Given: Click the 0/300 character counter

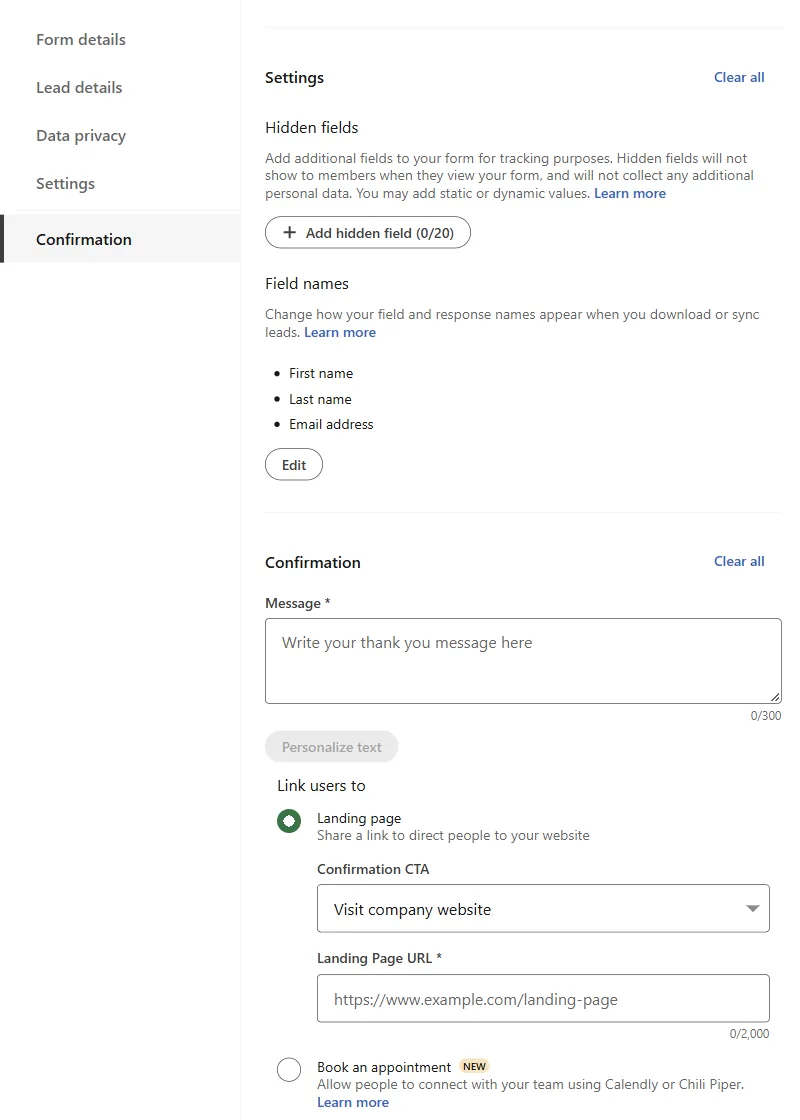Looking at the screenshot, I should pos(766,715).
